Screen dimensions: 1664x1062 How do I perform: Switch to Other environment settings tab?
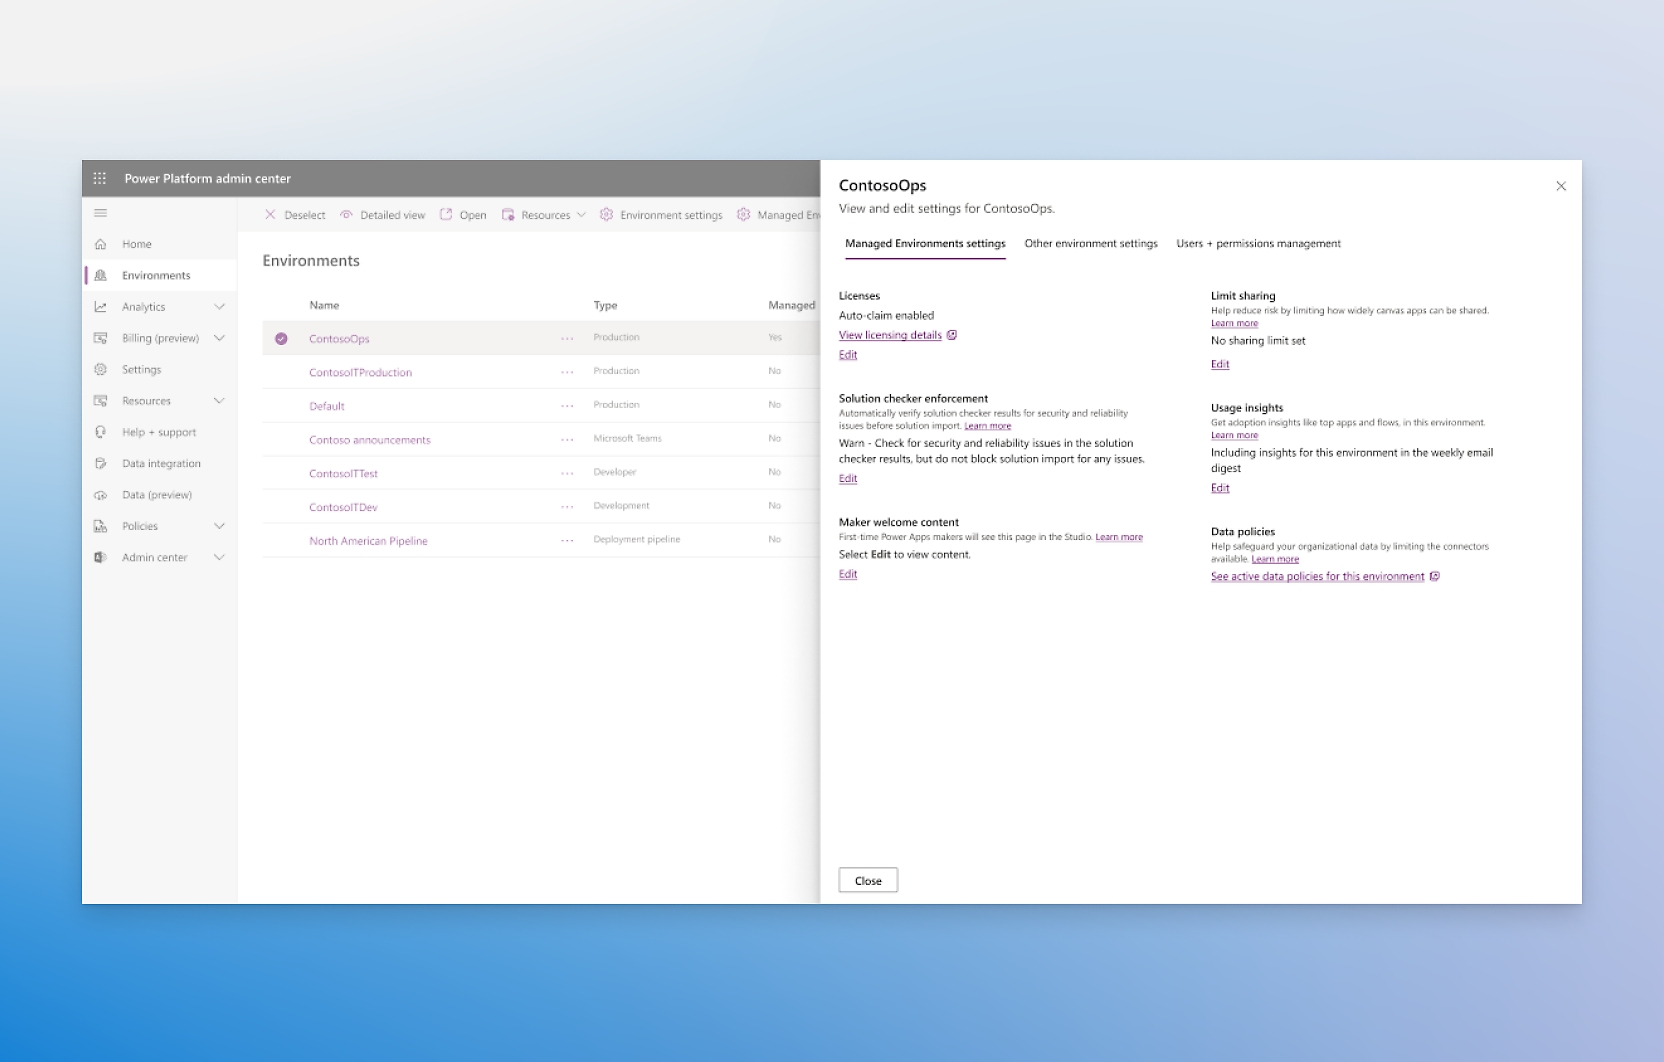click(1091, 244)
